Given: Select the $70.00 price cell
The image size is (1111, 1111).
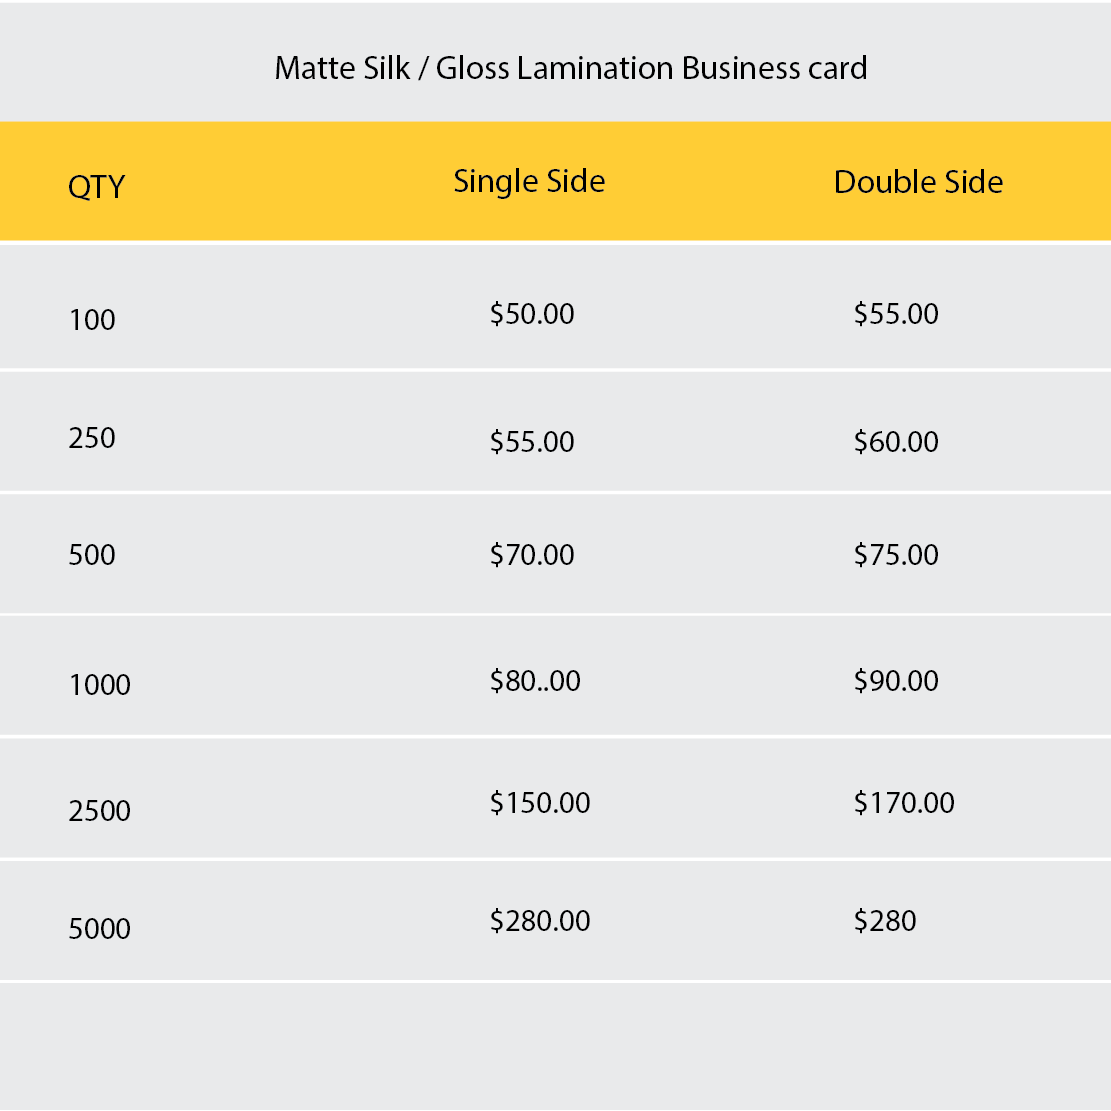Looking at the screenshot, I should pos(532,555).
